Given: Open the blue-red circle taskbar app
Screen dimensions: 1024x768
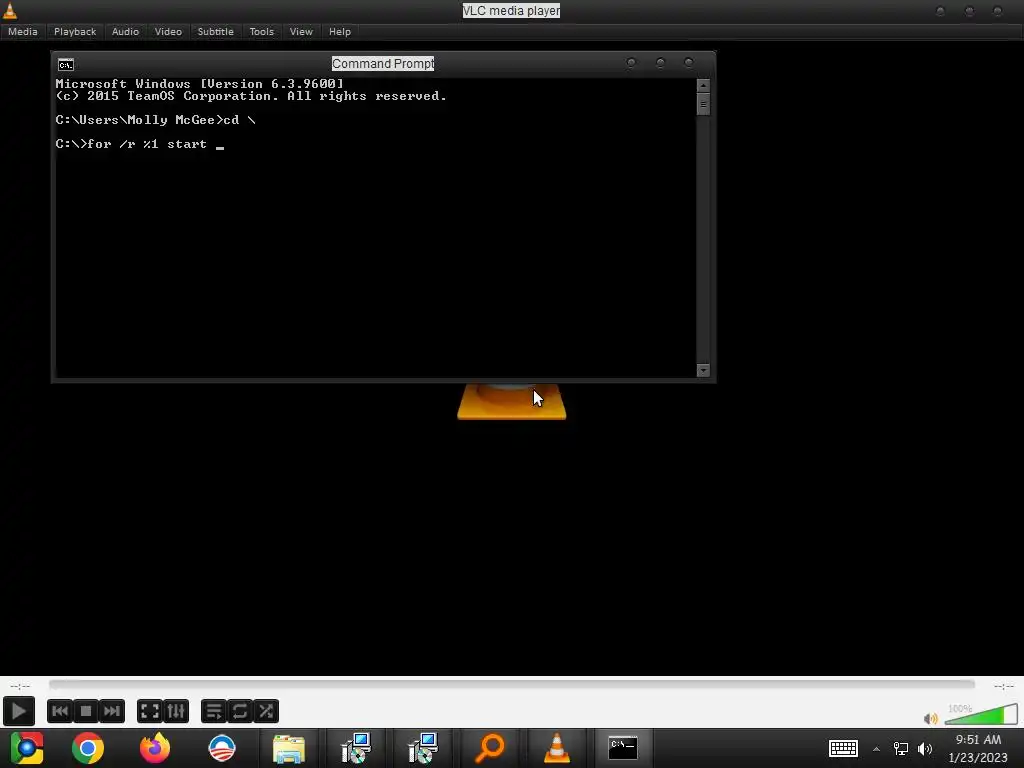Looking at the screenshot, I should click(x=222, y=748).
